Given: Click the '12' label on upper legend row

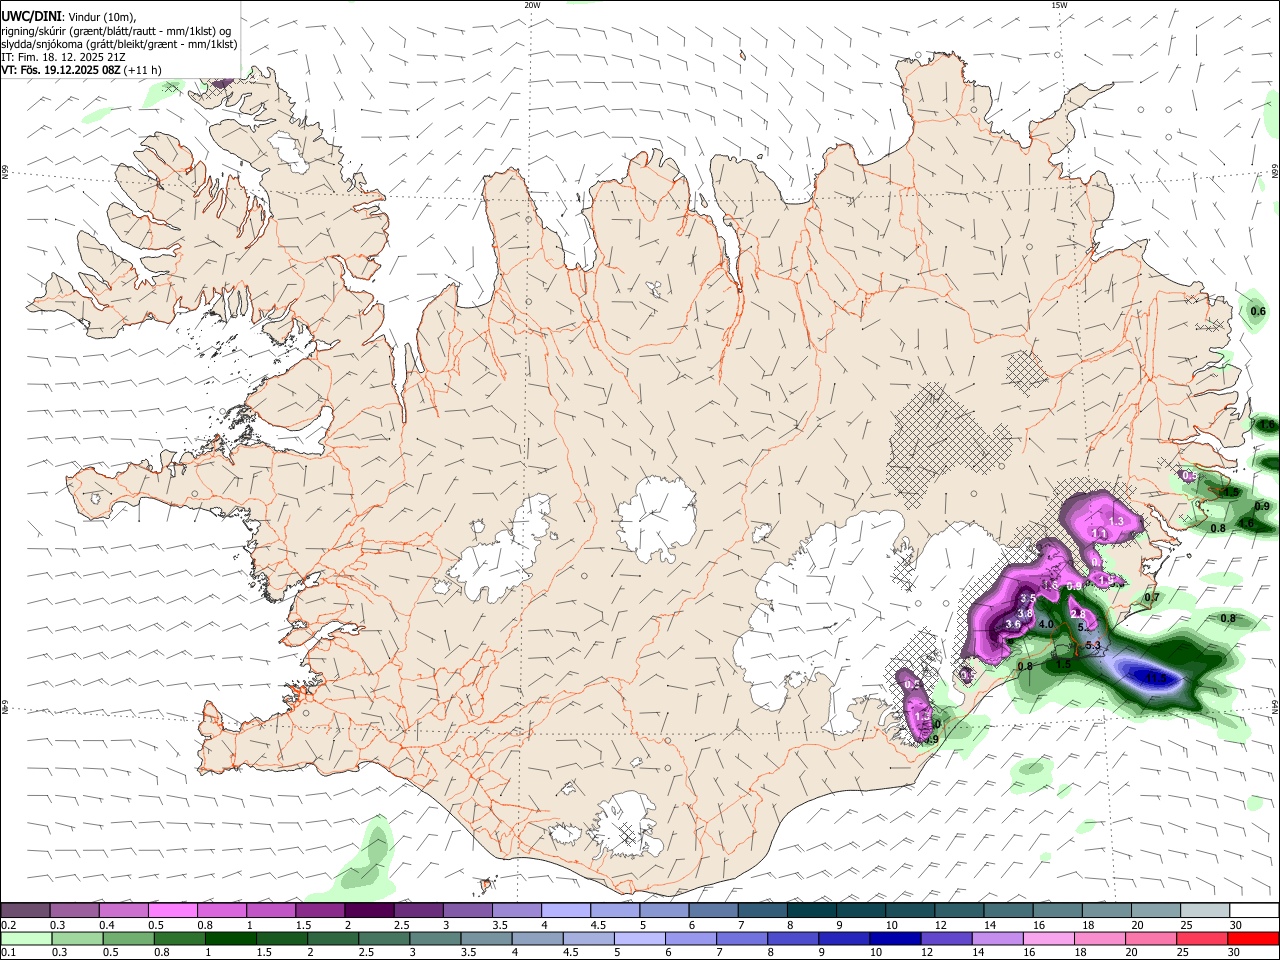Looking at the screenshot, I should pos(941,925).
